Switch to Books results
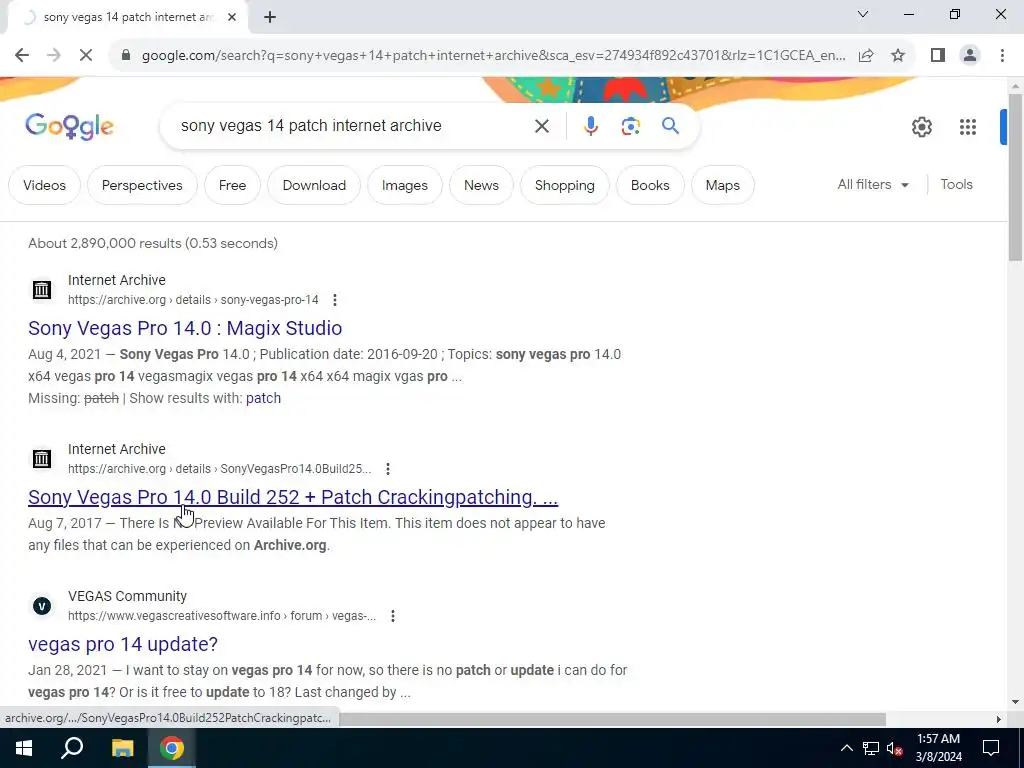The height and width of the screenshot is (768, 1024). 650,185
